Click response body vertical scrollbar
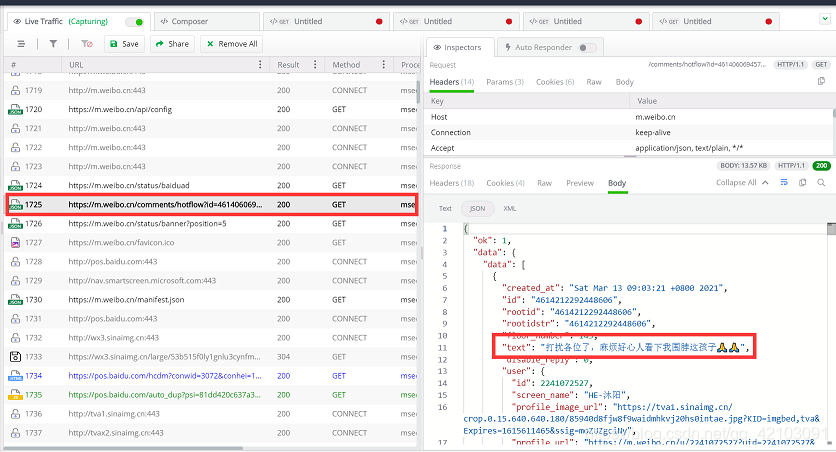 point(831,229)
